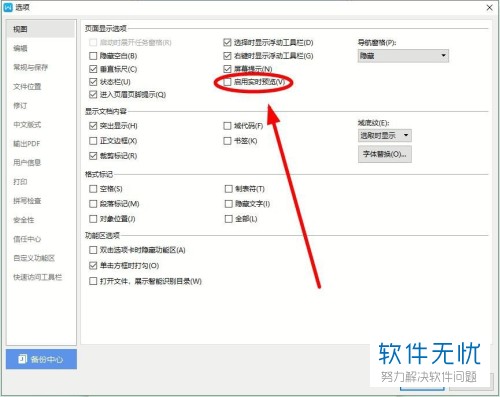Select the 视图 category in sidebar
Image resolution: width=500 pixels, height=397 pixels.
point(40,29)
